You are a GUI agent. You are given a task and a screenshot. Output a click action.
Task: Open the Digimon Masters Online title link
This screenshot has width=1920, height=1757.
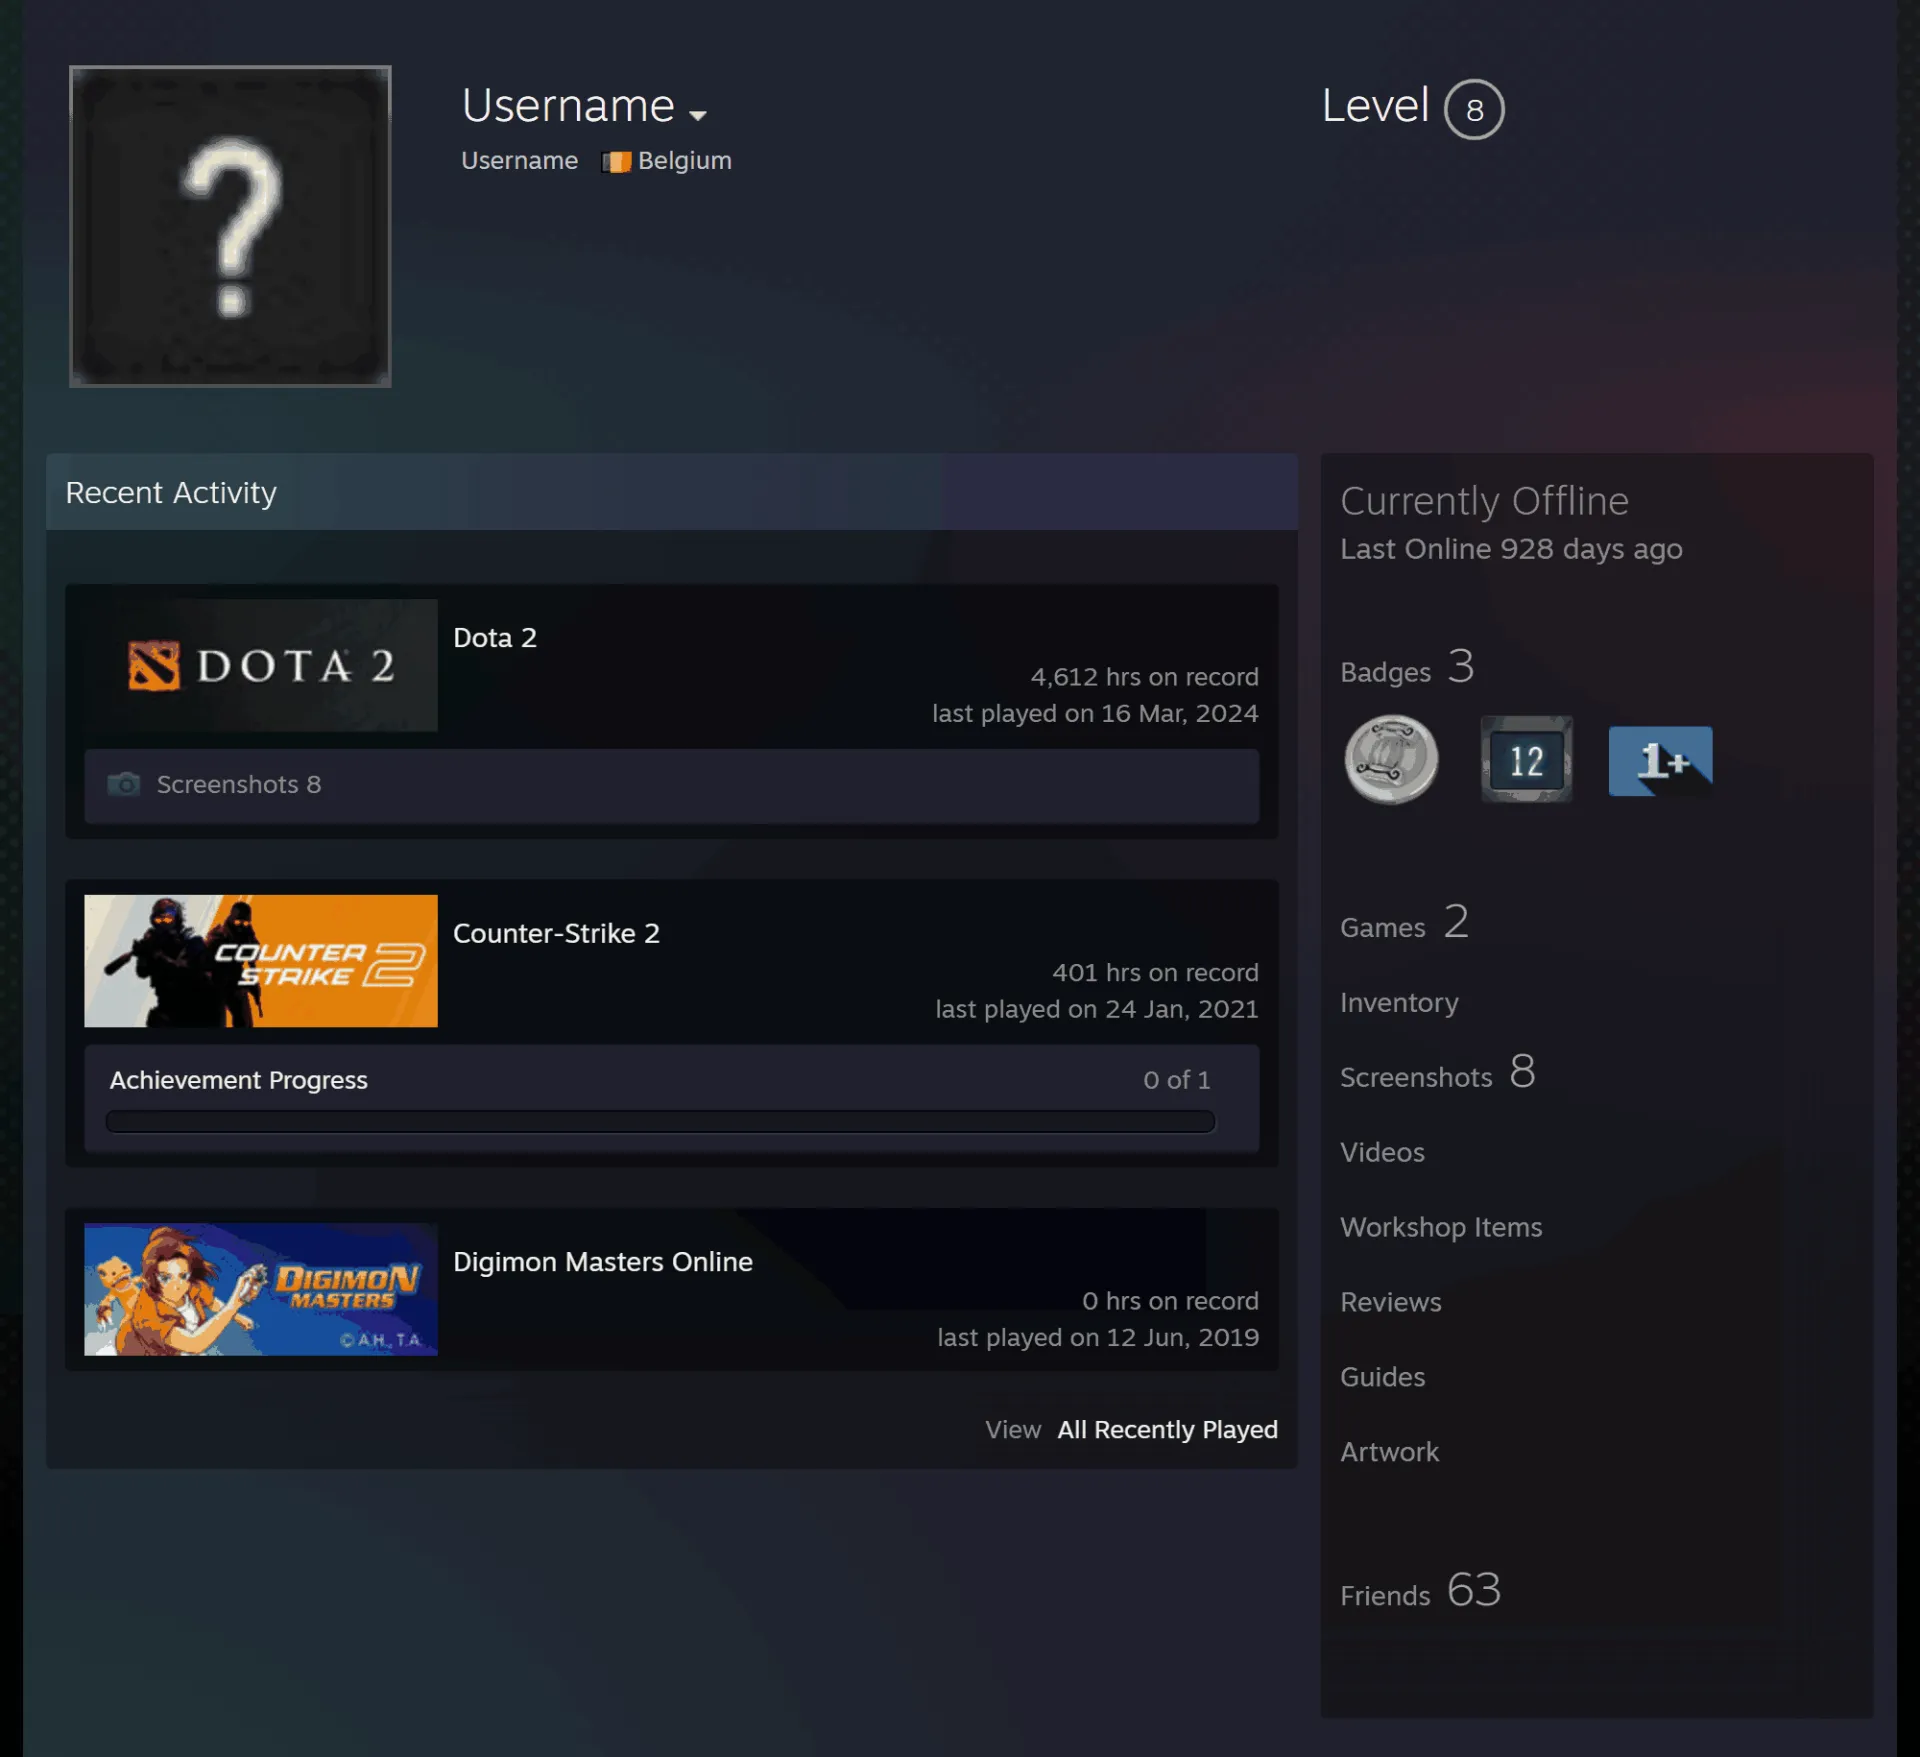(603, 1262)
